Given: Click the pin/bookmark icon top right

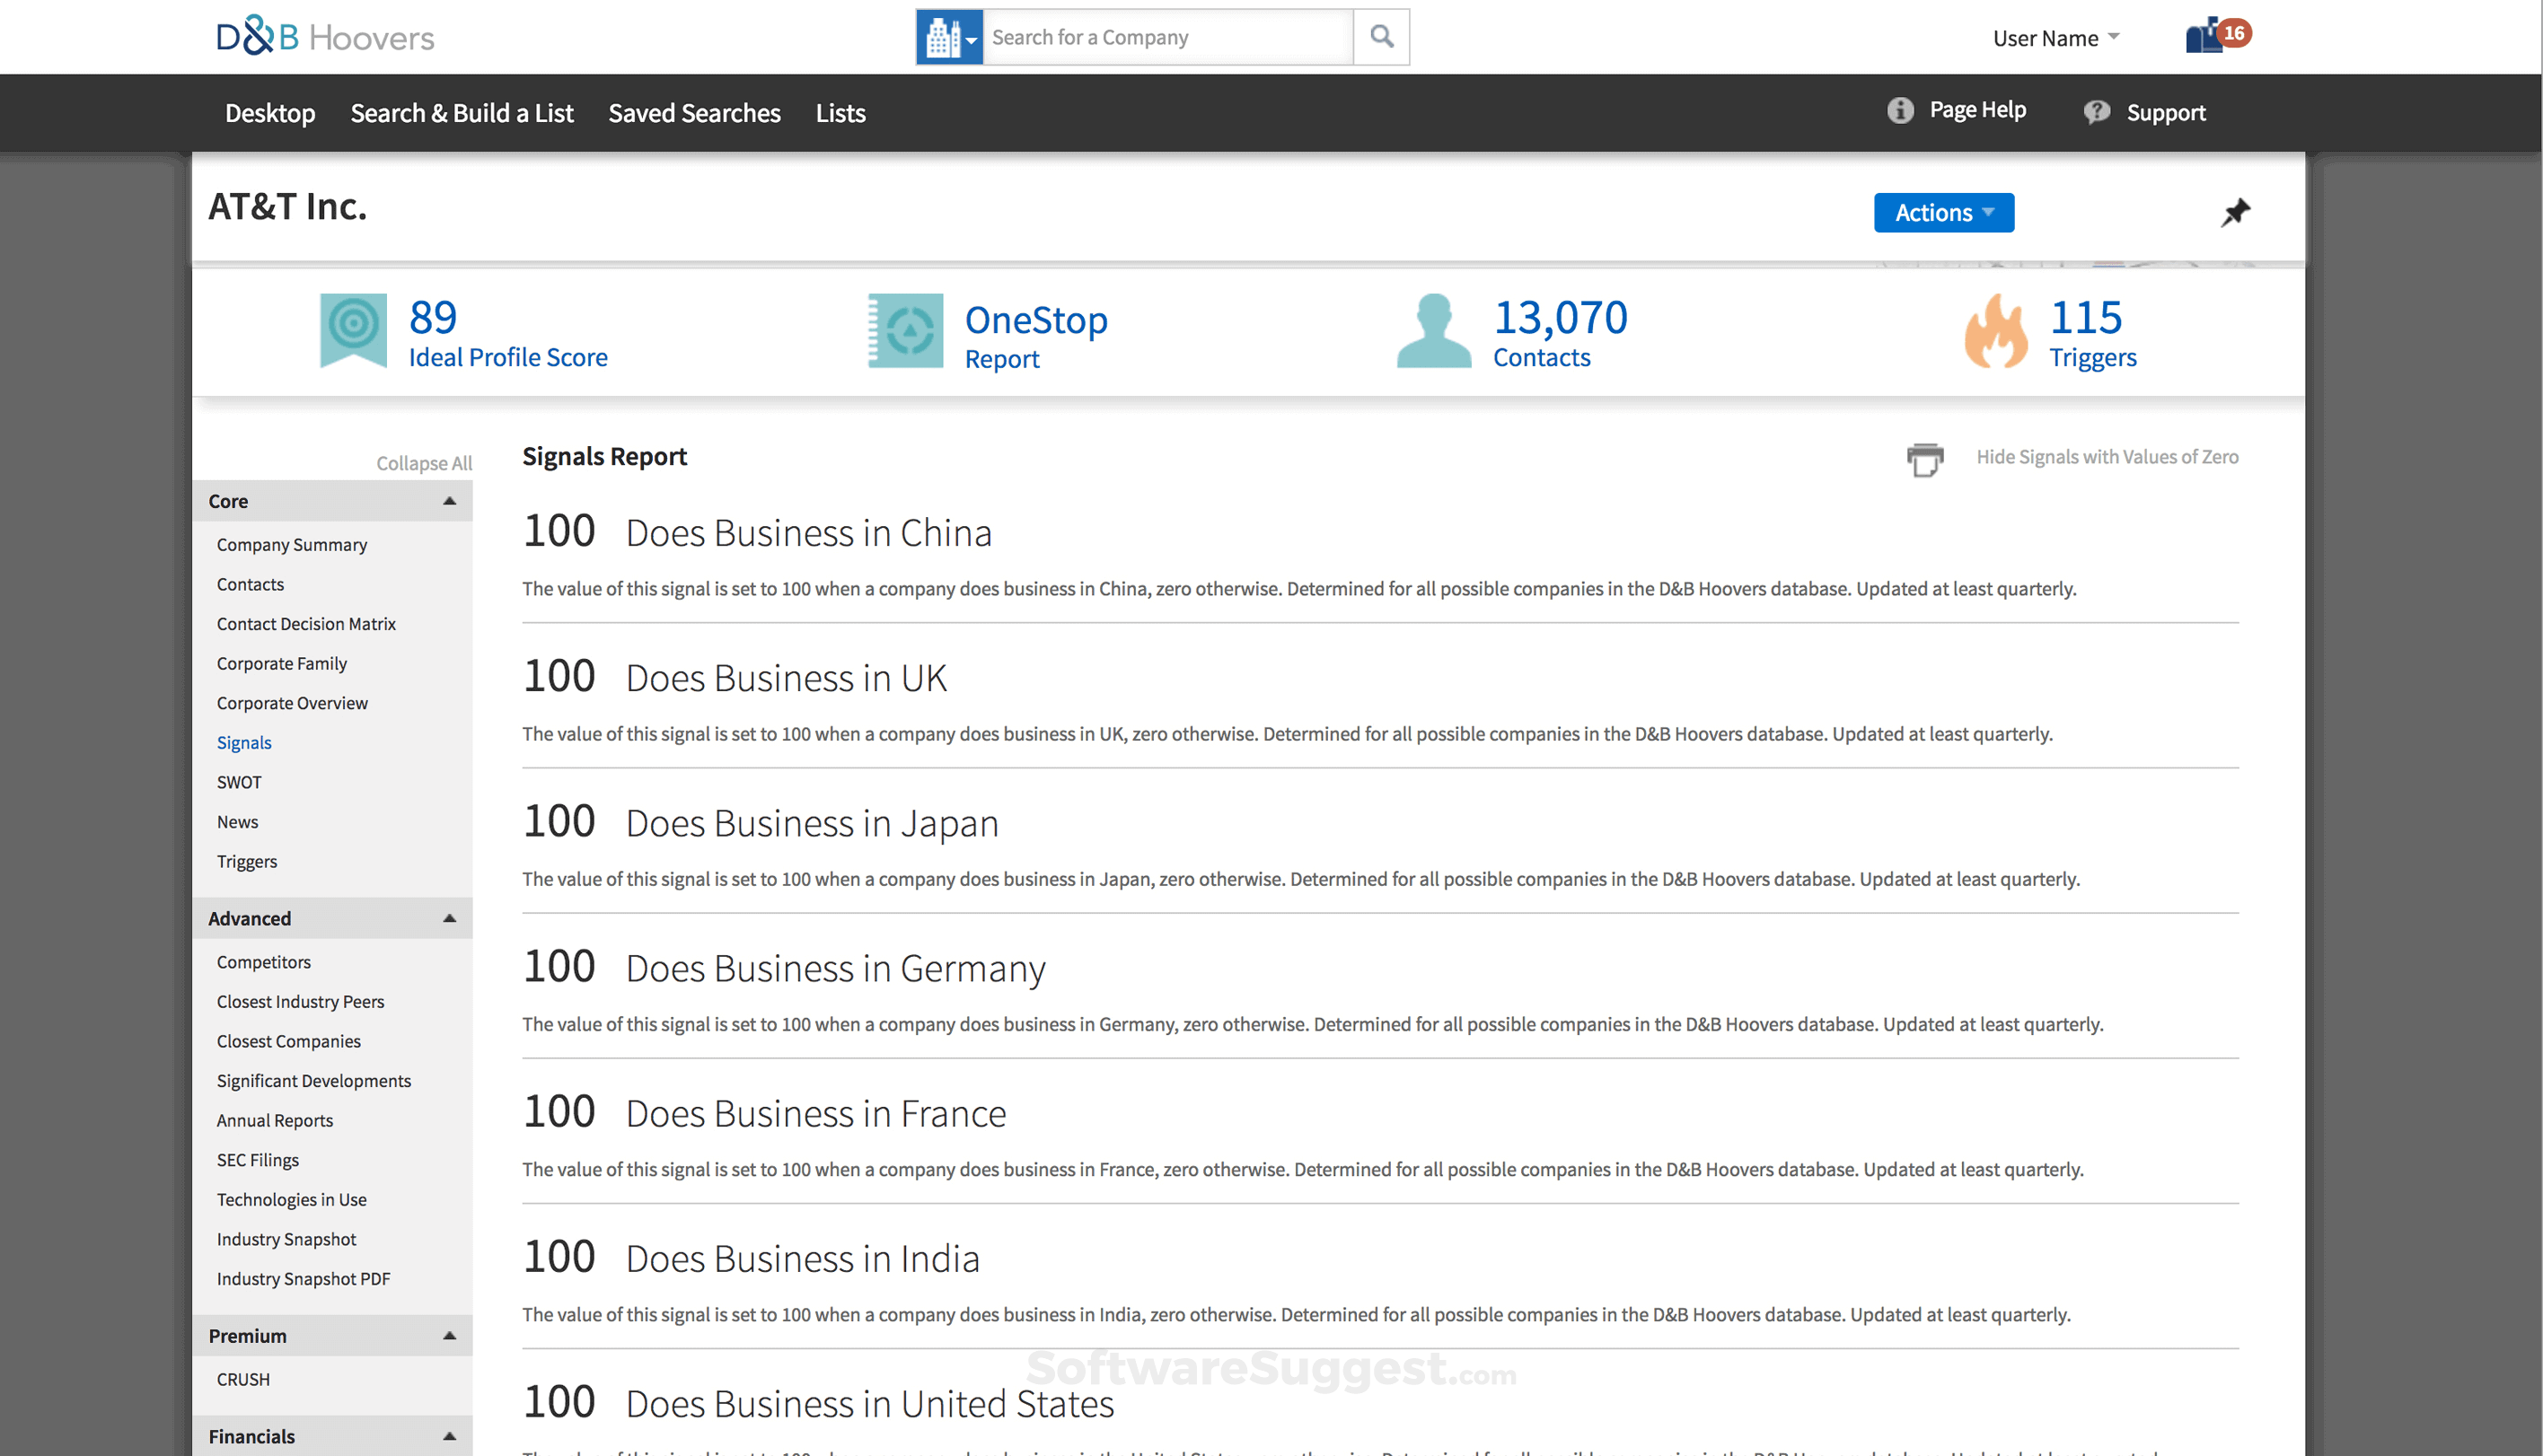Looking at the screenshot, I should pos(2236,211).
